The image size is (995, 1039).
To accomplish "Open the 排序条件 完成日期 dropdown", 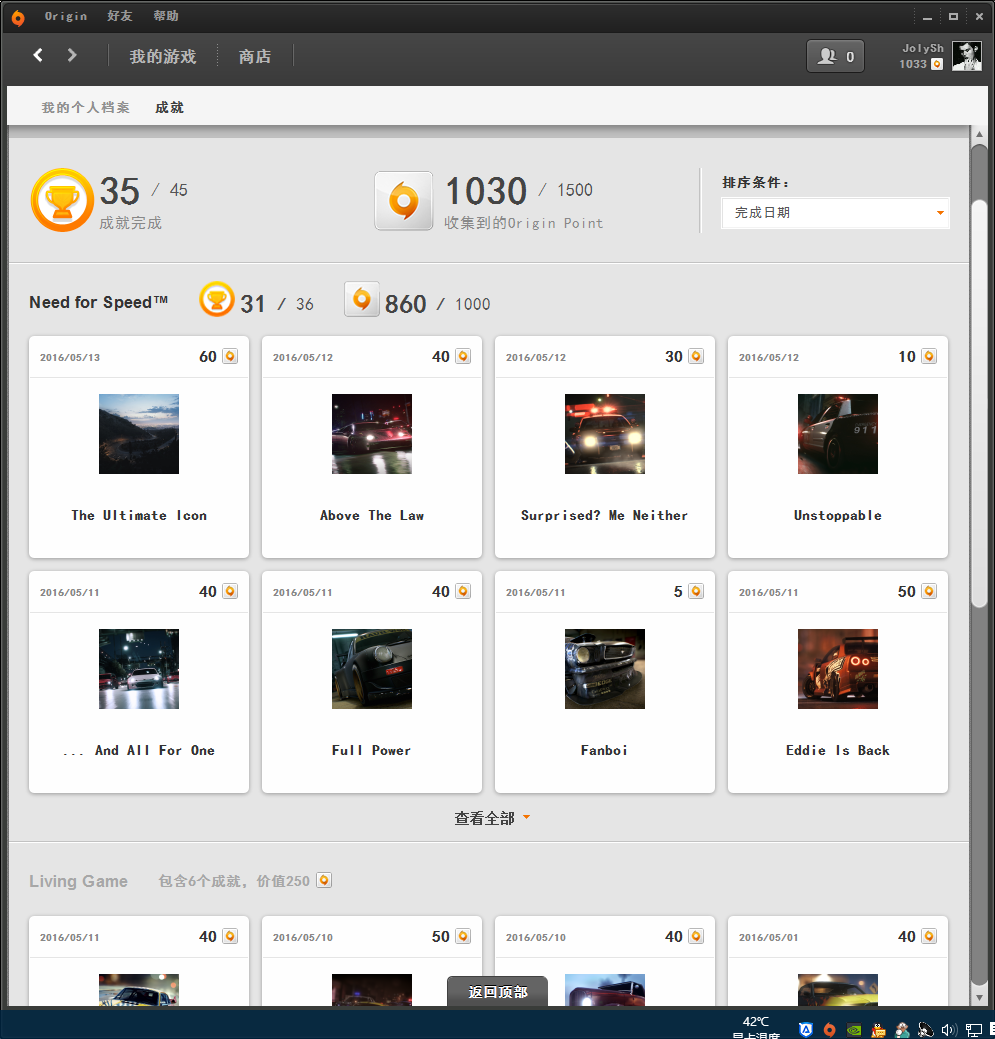I will pos(835,213).
